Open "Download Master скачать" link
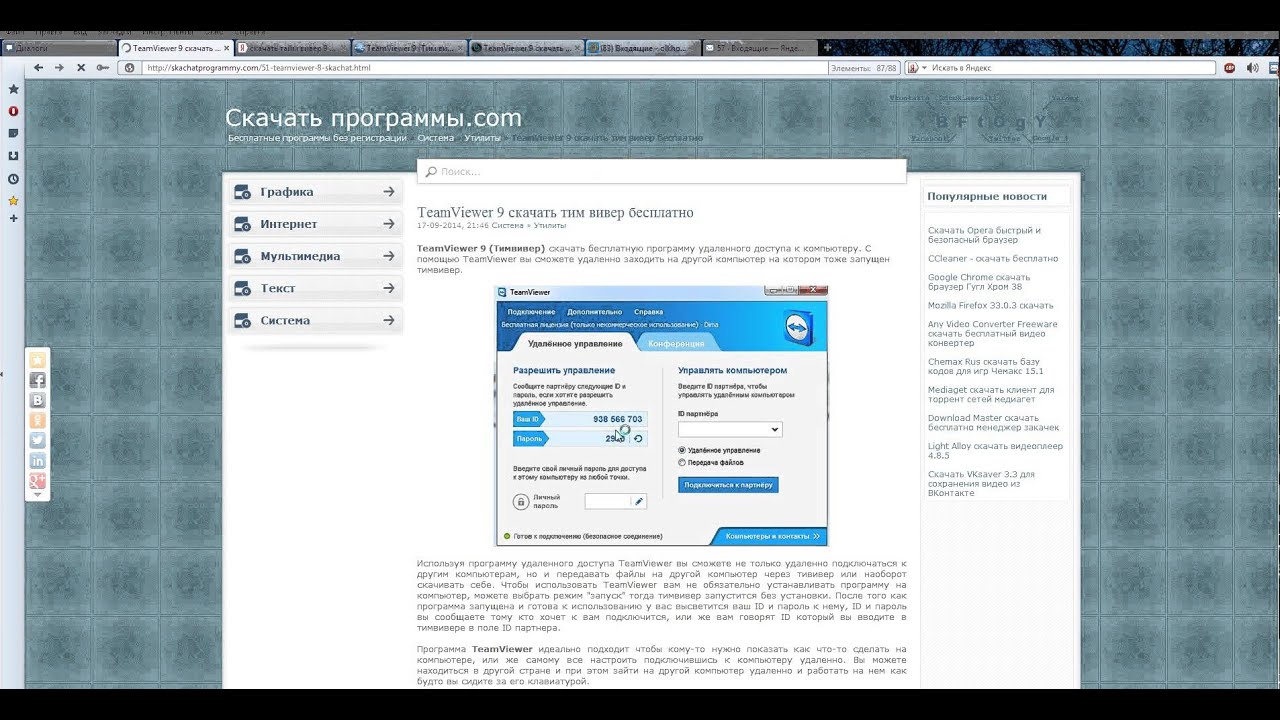This screenshot has width=1280, height=720. [x=992, y=423]
